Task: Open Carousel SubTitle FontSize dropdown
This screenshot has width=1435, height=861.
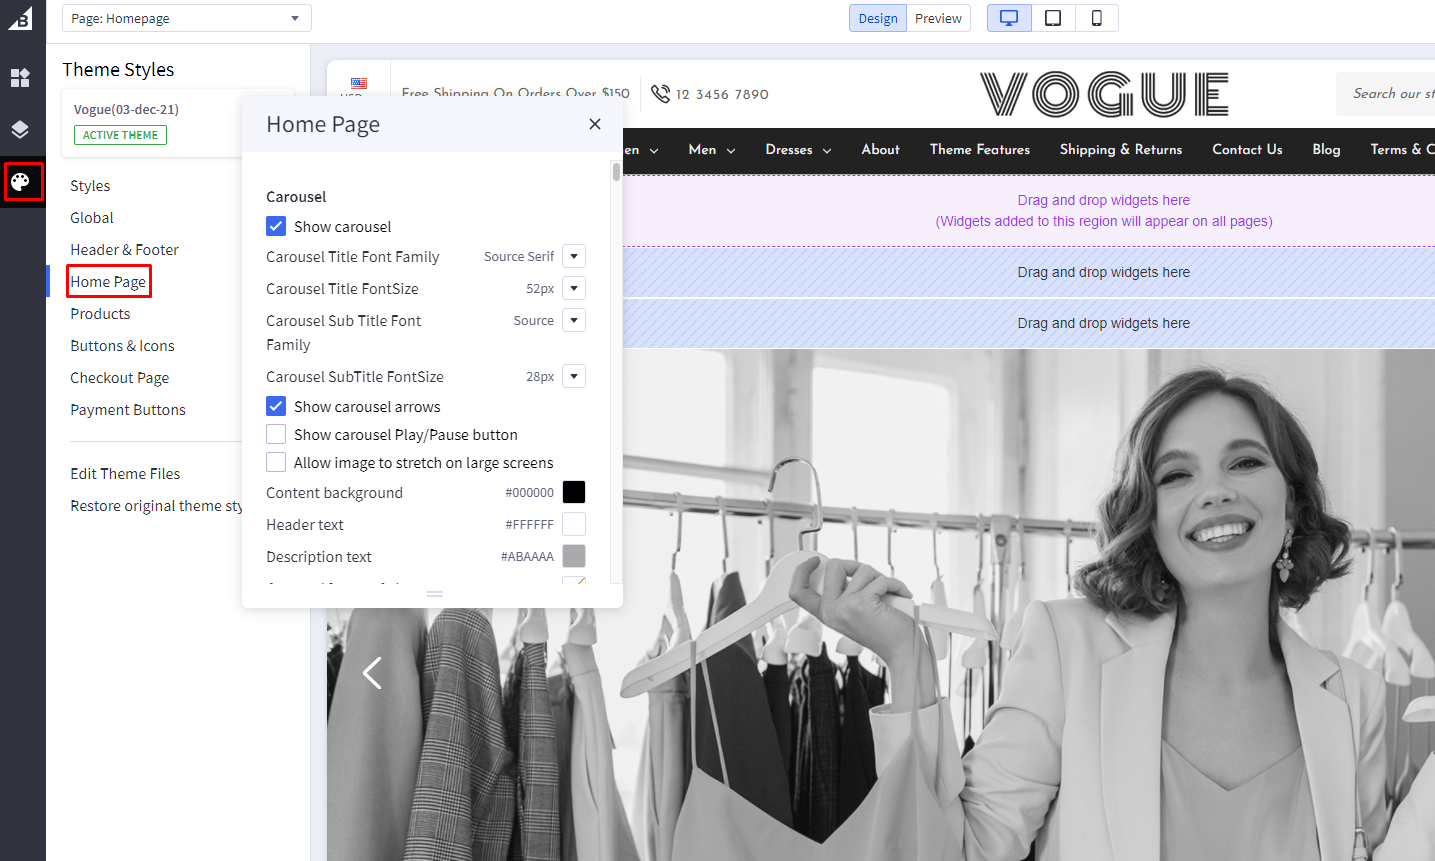Action: pos(574,376)
